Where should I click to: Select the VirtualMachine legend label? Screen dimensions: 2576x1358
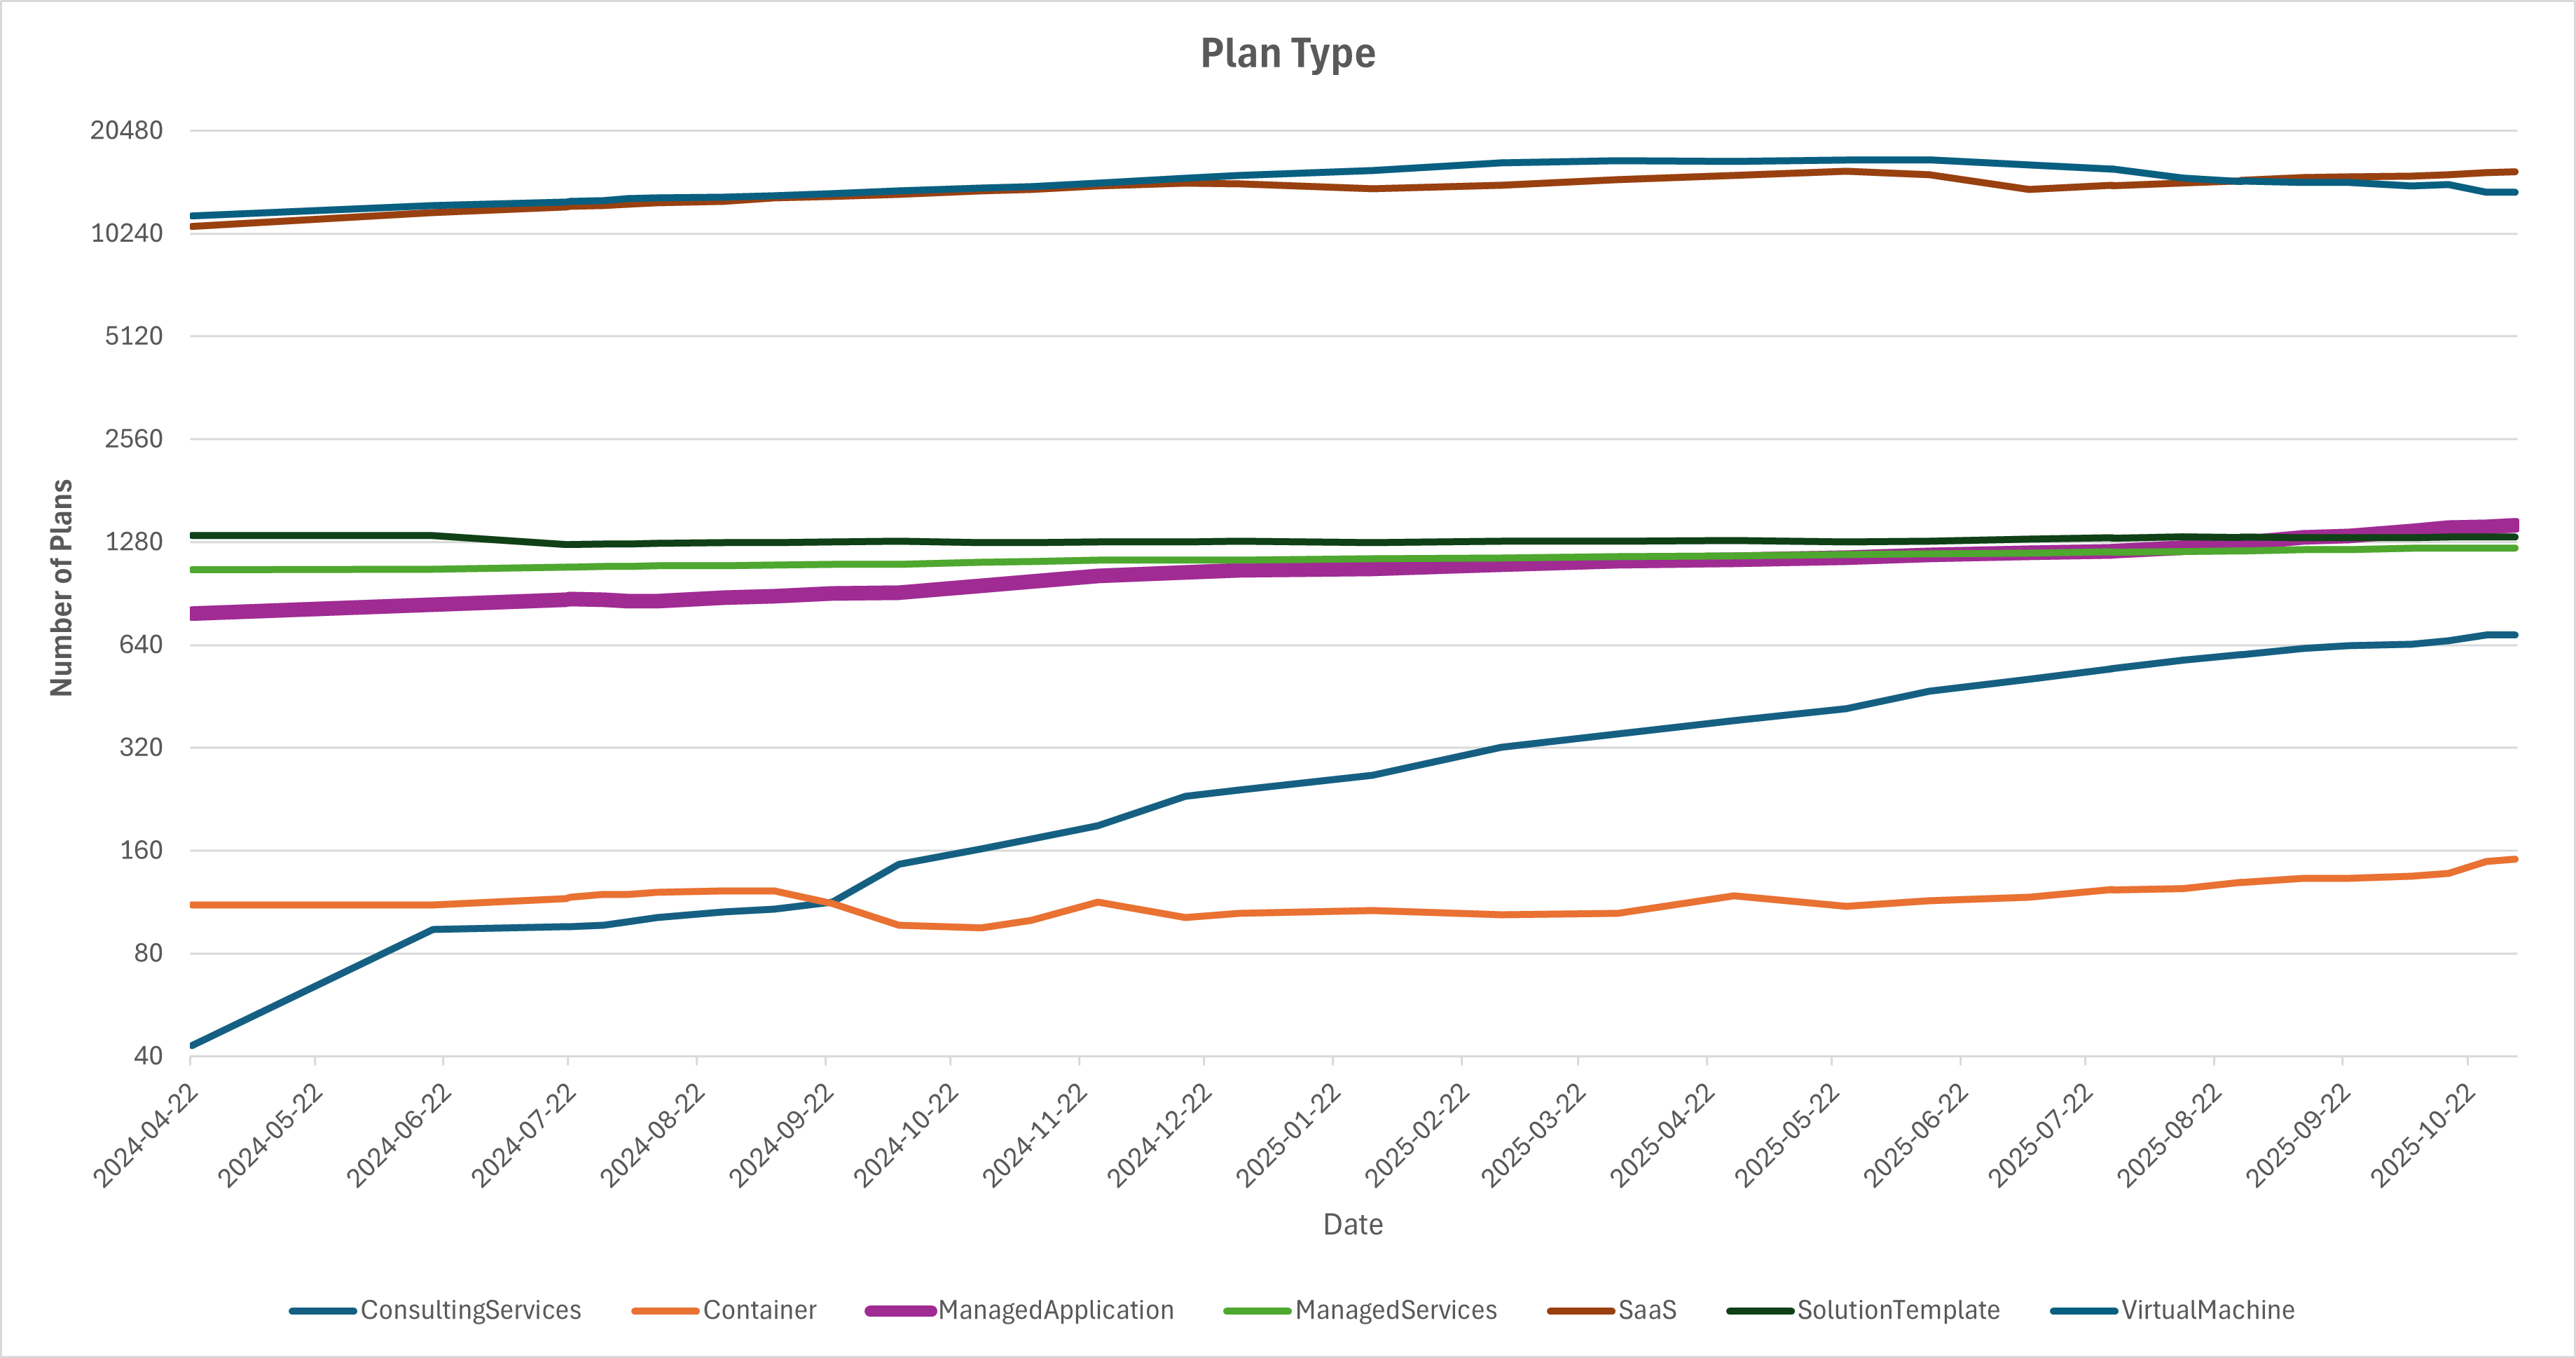pos(2208,1310)
